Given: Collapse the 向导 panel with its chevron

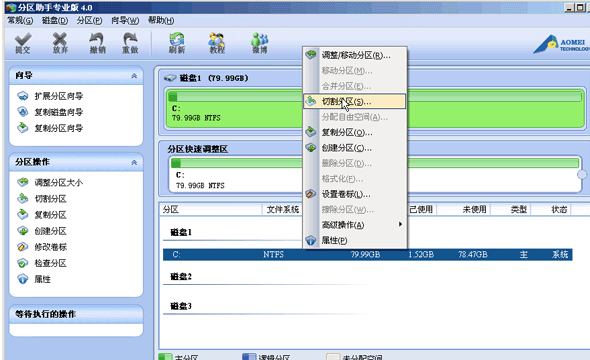Looking at the screenshot, I should 134,76.
